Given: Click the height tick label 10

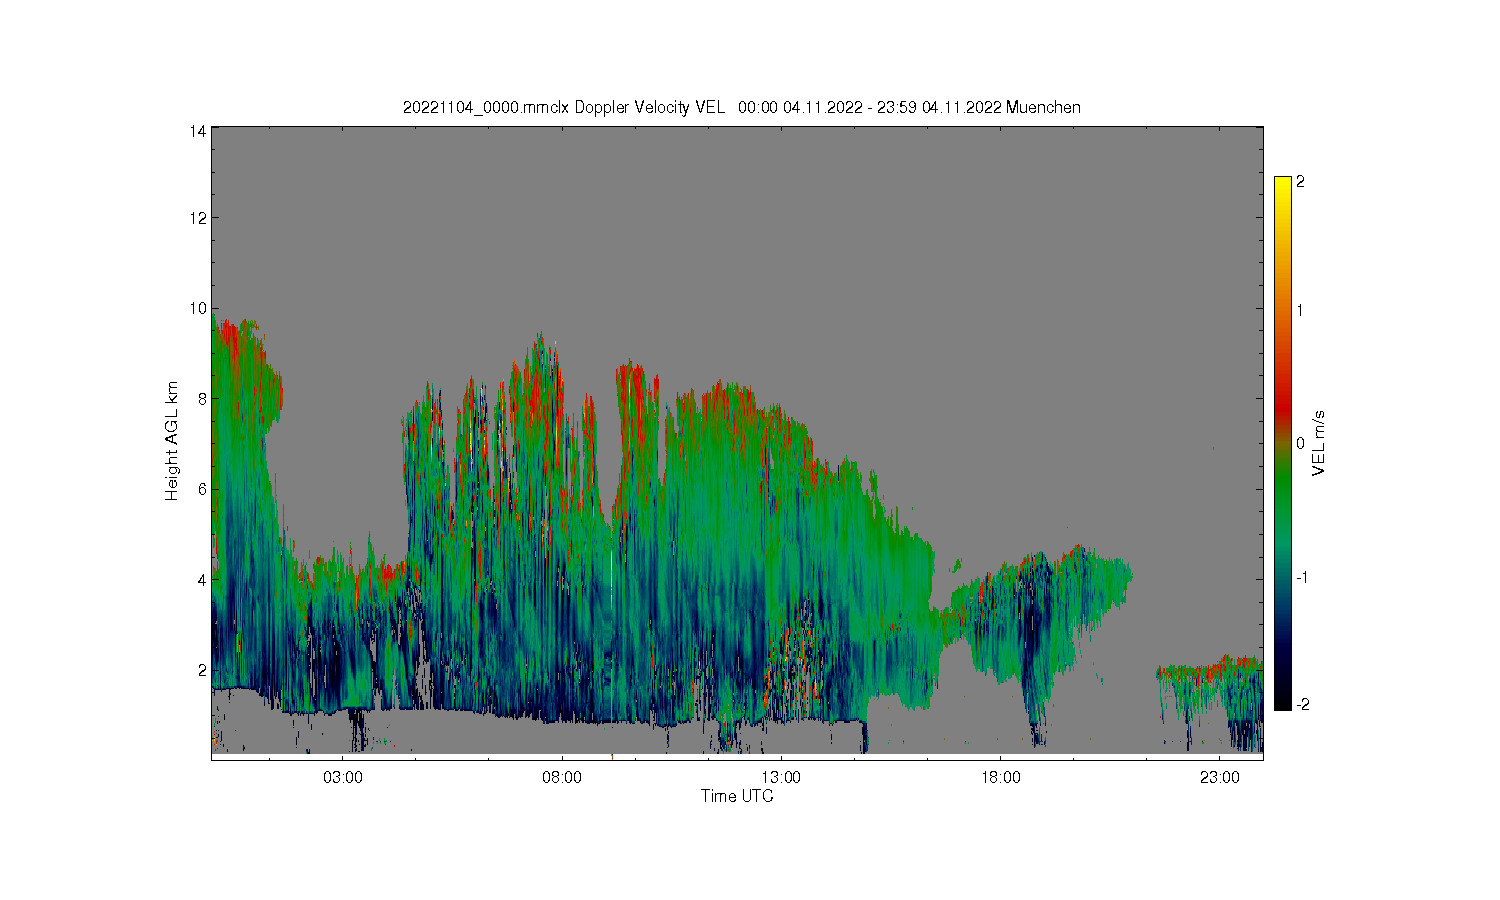Looking at the screenshot, I should click(x=199, y=308).
